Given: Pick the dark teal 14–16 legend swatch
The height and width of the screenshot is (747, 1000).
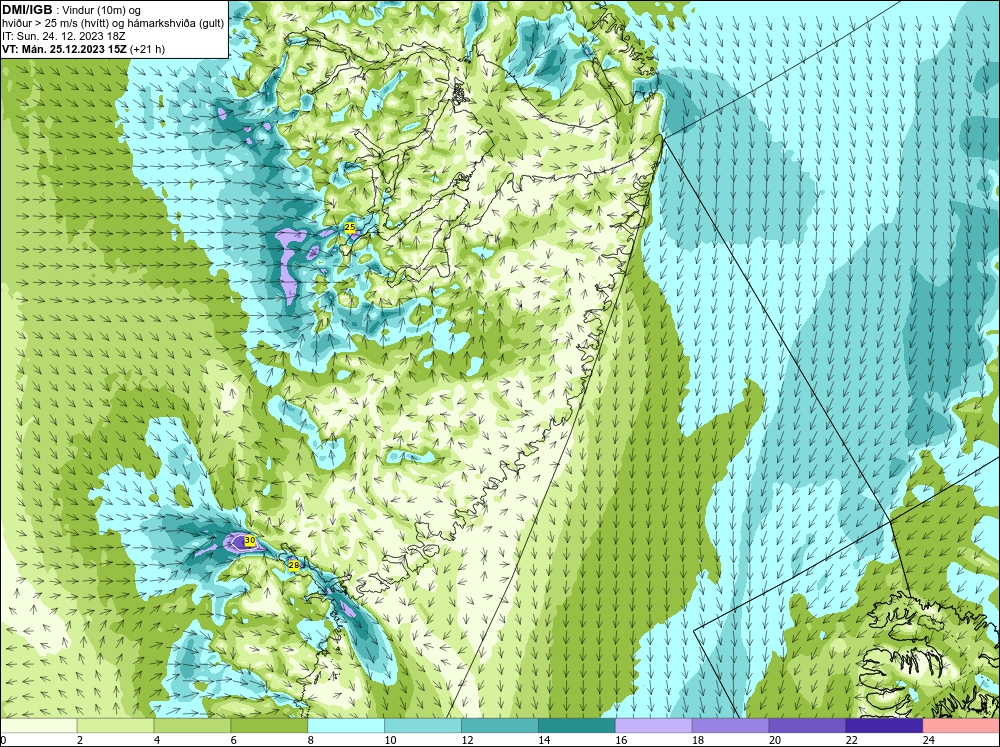Looking at the screenshot, I should [577, 726].
